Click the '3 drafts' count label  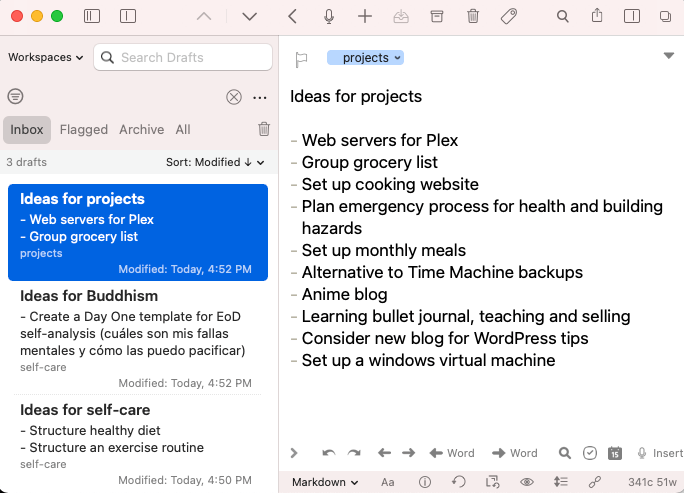pyautogui.click(x=27, y=162)
